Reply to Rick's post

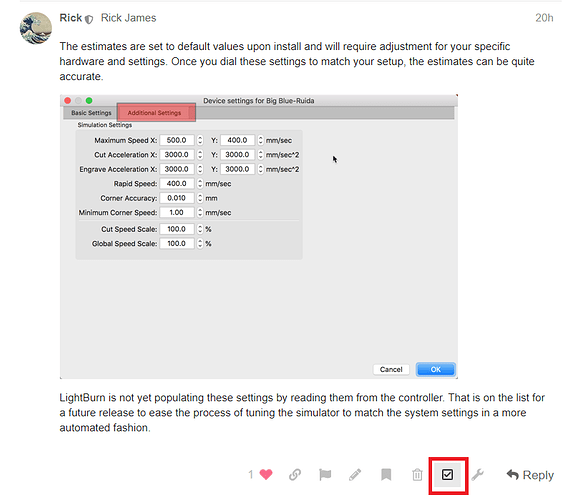click(x=530, y=475)
